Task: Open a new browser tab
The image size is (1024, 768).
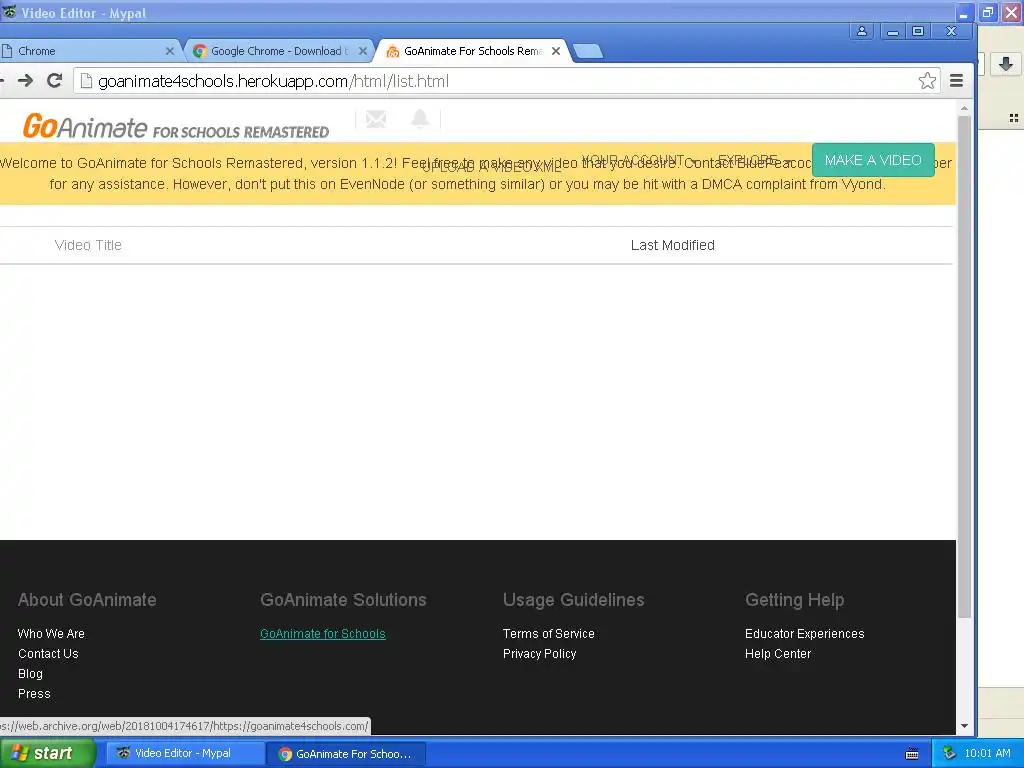Action: point(588,52)
